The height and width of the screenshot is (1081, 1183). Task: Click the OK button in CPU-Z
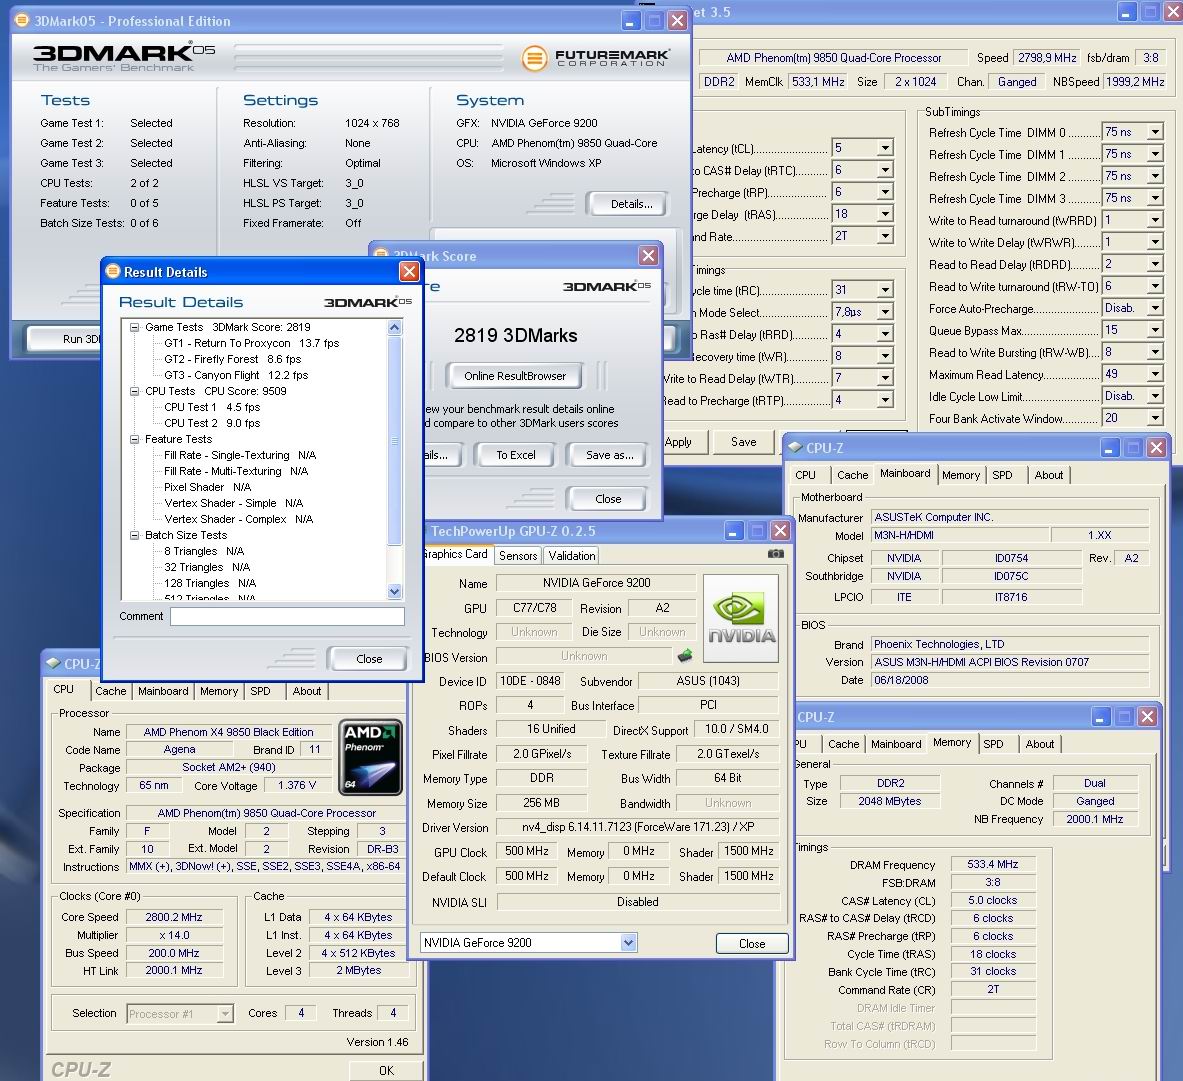click(386, 1070)
